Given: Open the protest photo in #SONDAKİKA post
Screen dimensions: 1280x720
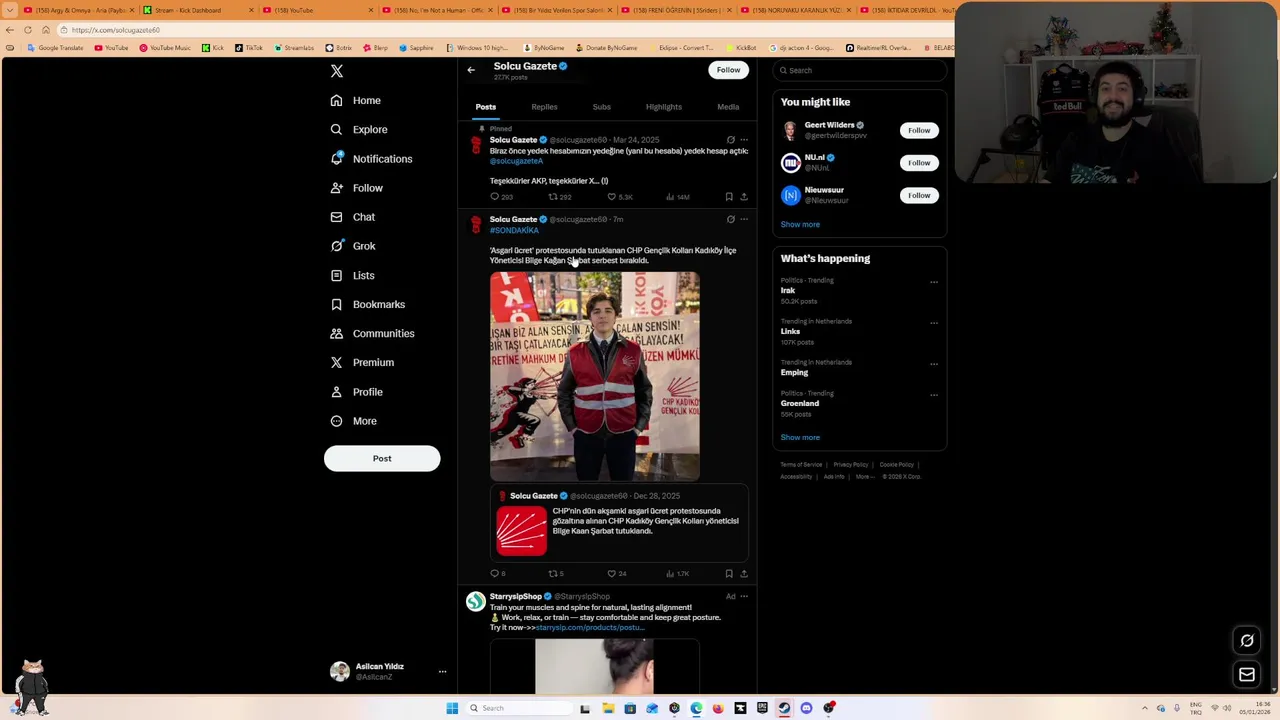Looking at the screenshot, I should click(x=595, y=376).
